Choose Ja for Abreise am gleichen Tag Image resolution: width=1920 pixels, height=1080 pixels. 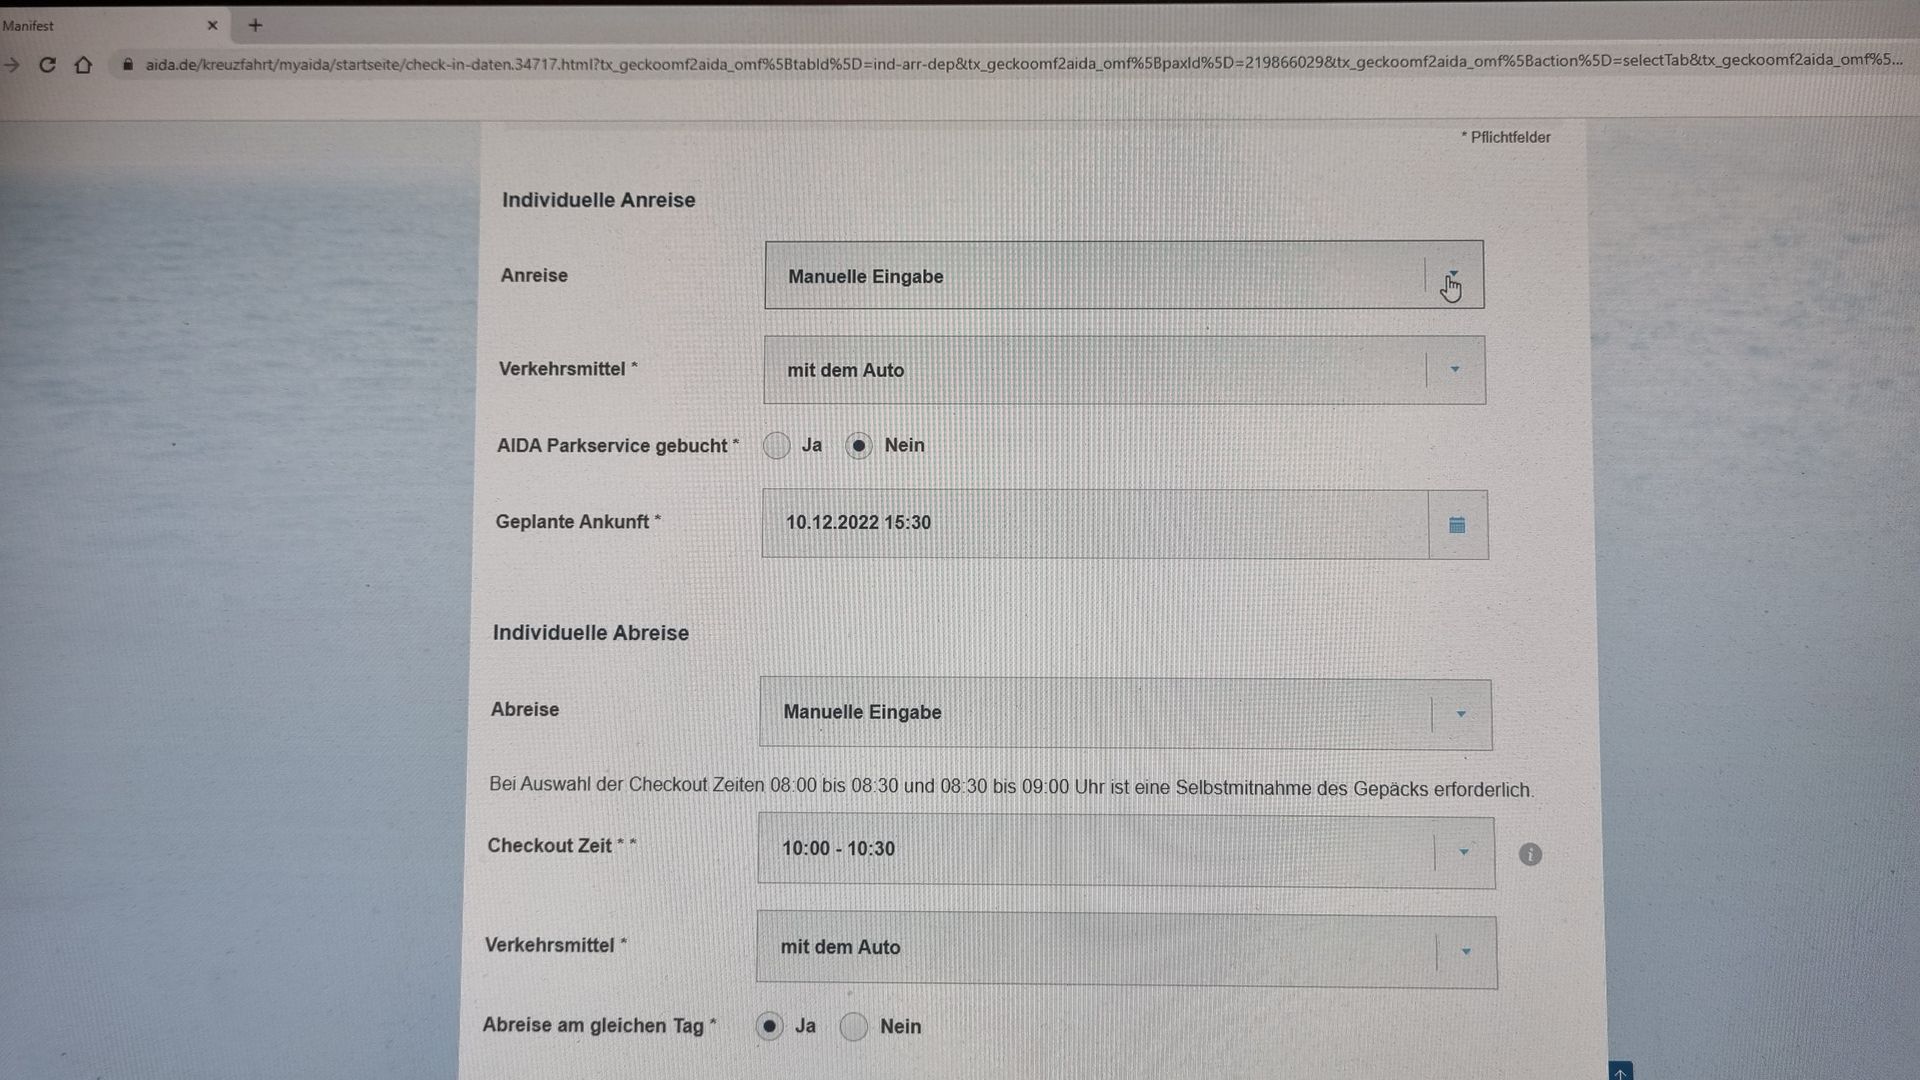769,1026
